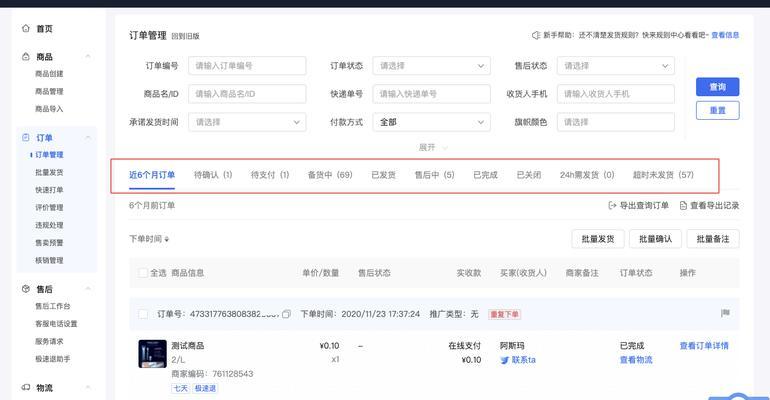This screenshot has height=400, width=770.
Task: Click the 批量确认 button
Action: pyautogui.click(x=655, y=239)
